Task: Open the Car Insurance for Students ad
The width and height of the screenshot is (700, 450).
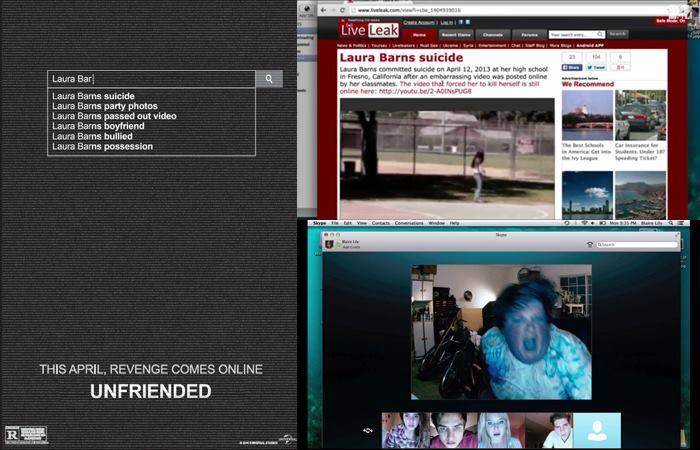Action: point(640,126)
